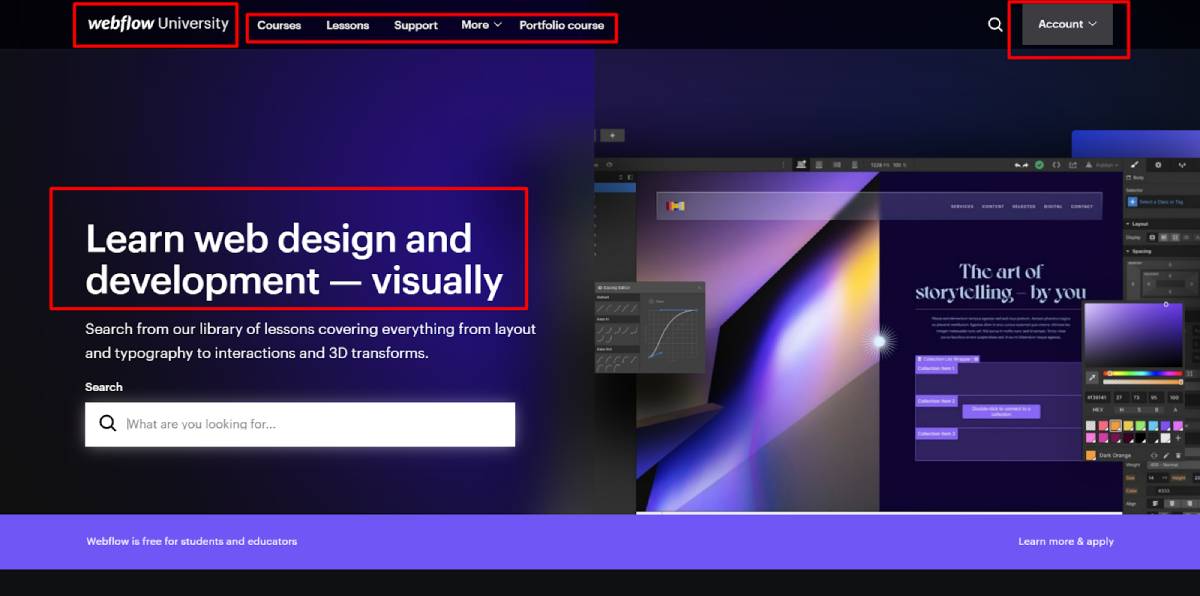Adjust the opacity slider below the hue bar
The width and height of the screenshot is (1200, 596).
point(1143,382)
